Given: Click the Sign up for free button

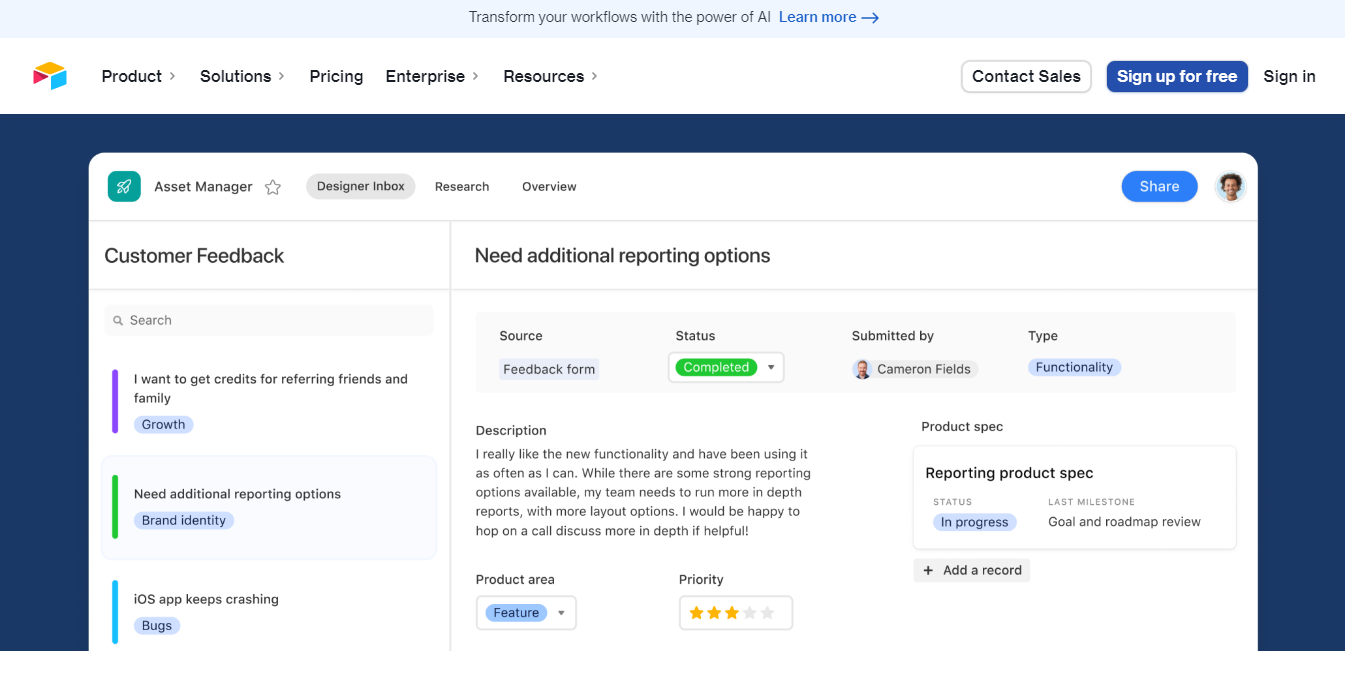Looking at the screenshot, I should 1176,76.
